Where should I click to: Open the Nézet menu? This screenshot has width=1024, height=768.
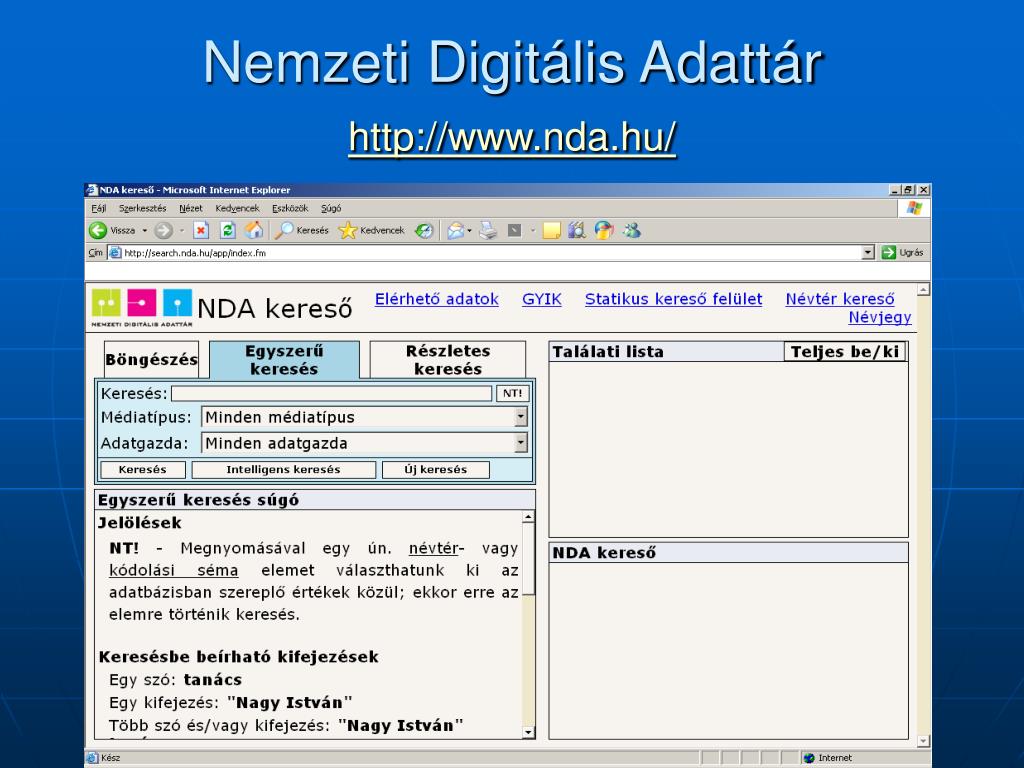(191, 208)
